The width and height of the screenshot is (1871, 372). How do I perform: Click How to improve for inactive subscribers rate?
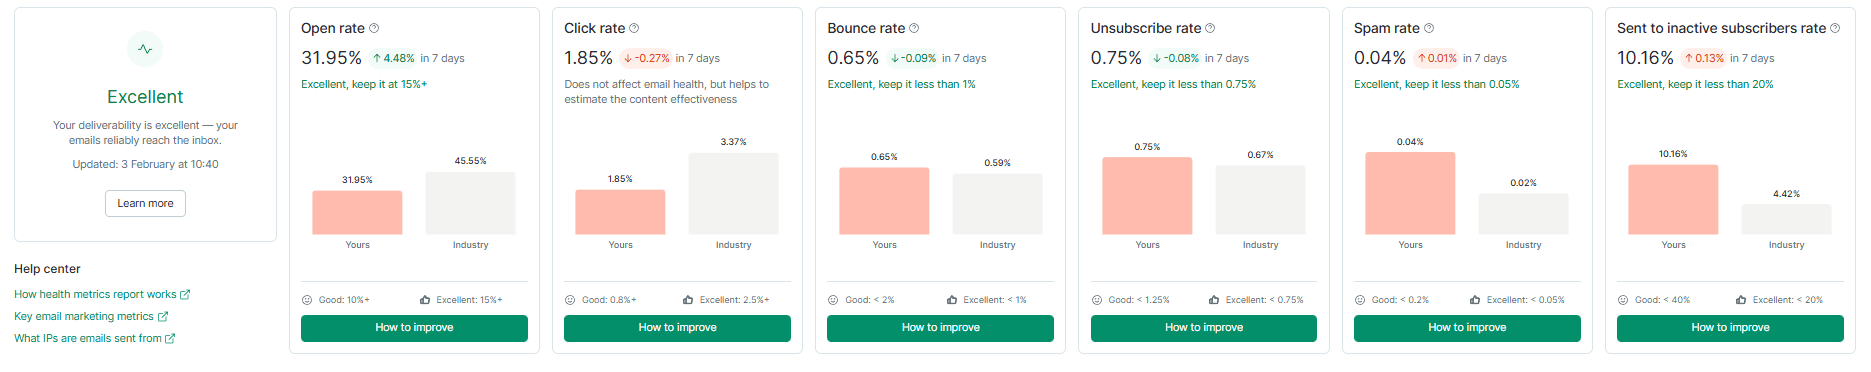point(1730,328)
